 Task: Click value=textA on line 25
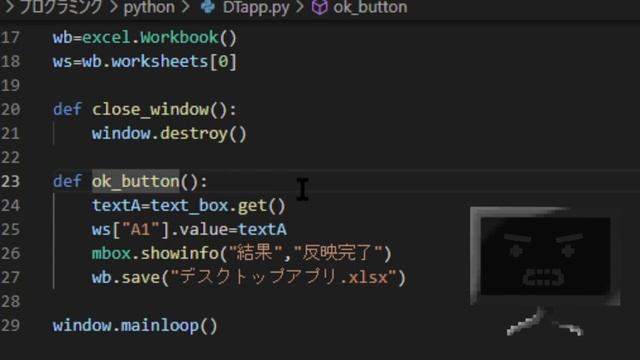point(233,229)
